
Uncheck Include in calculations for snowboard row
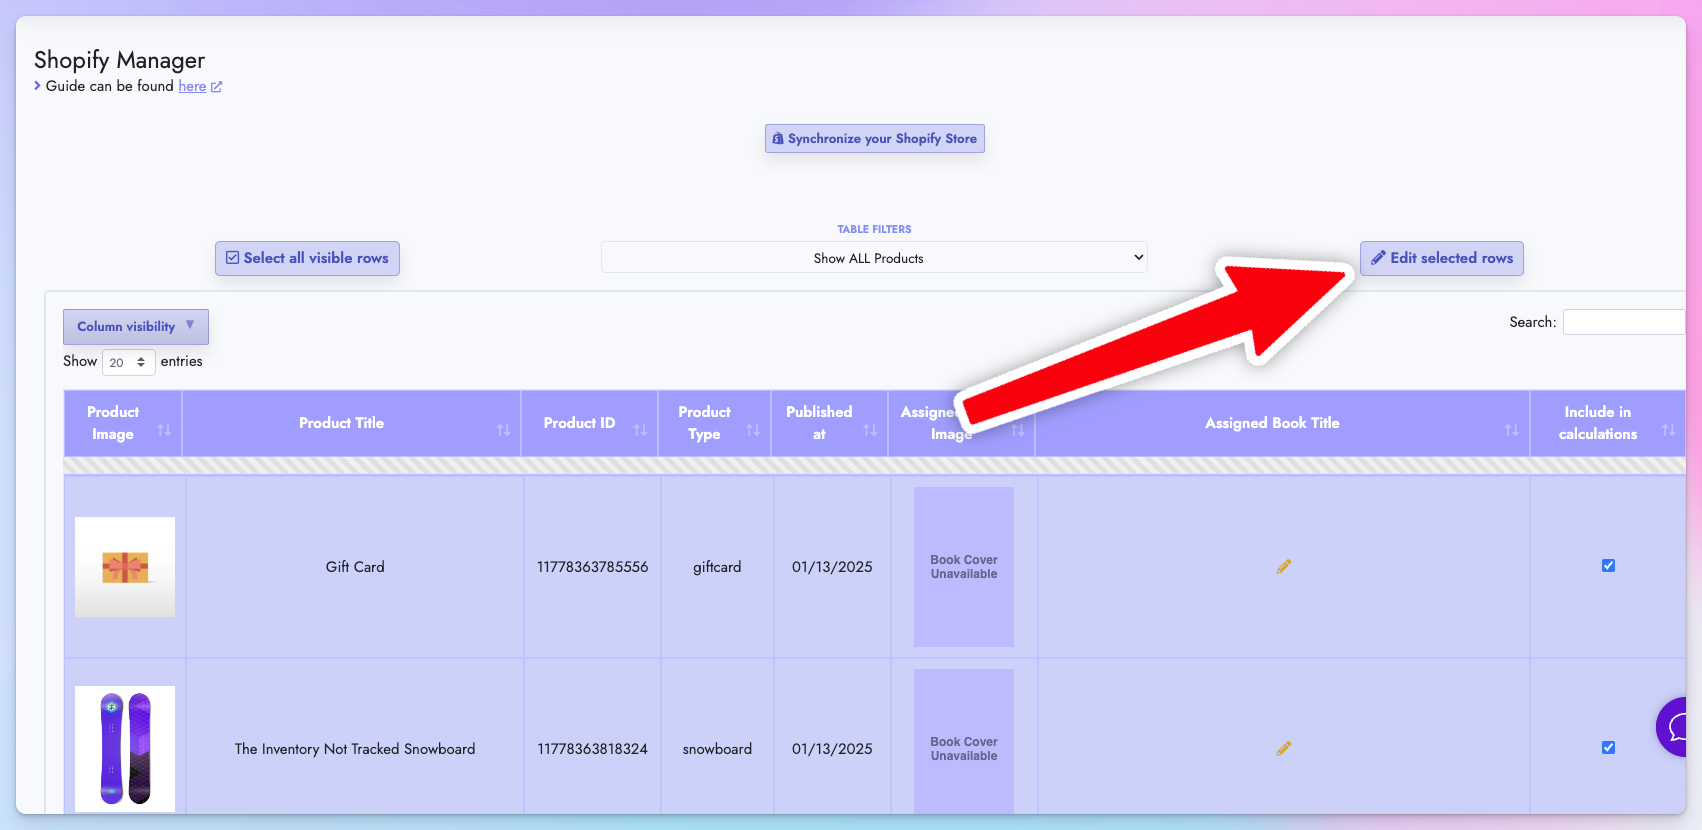coord(1608,748)
